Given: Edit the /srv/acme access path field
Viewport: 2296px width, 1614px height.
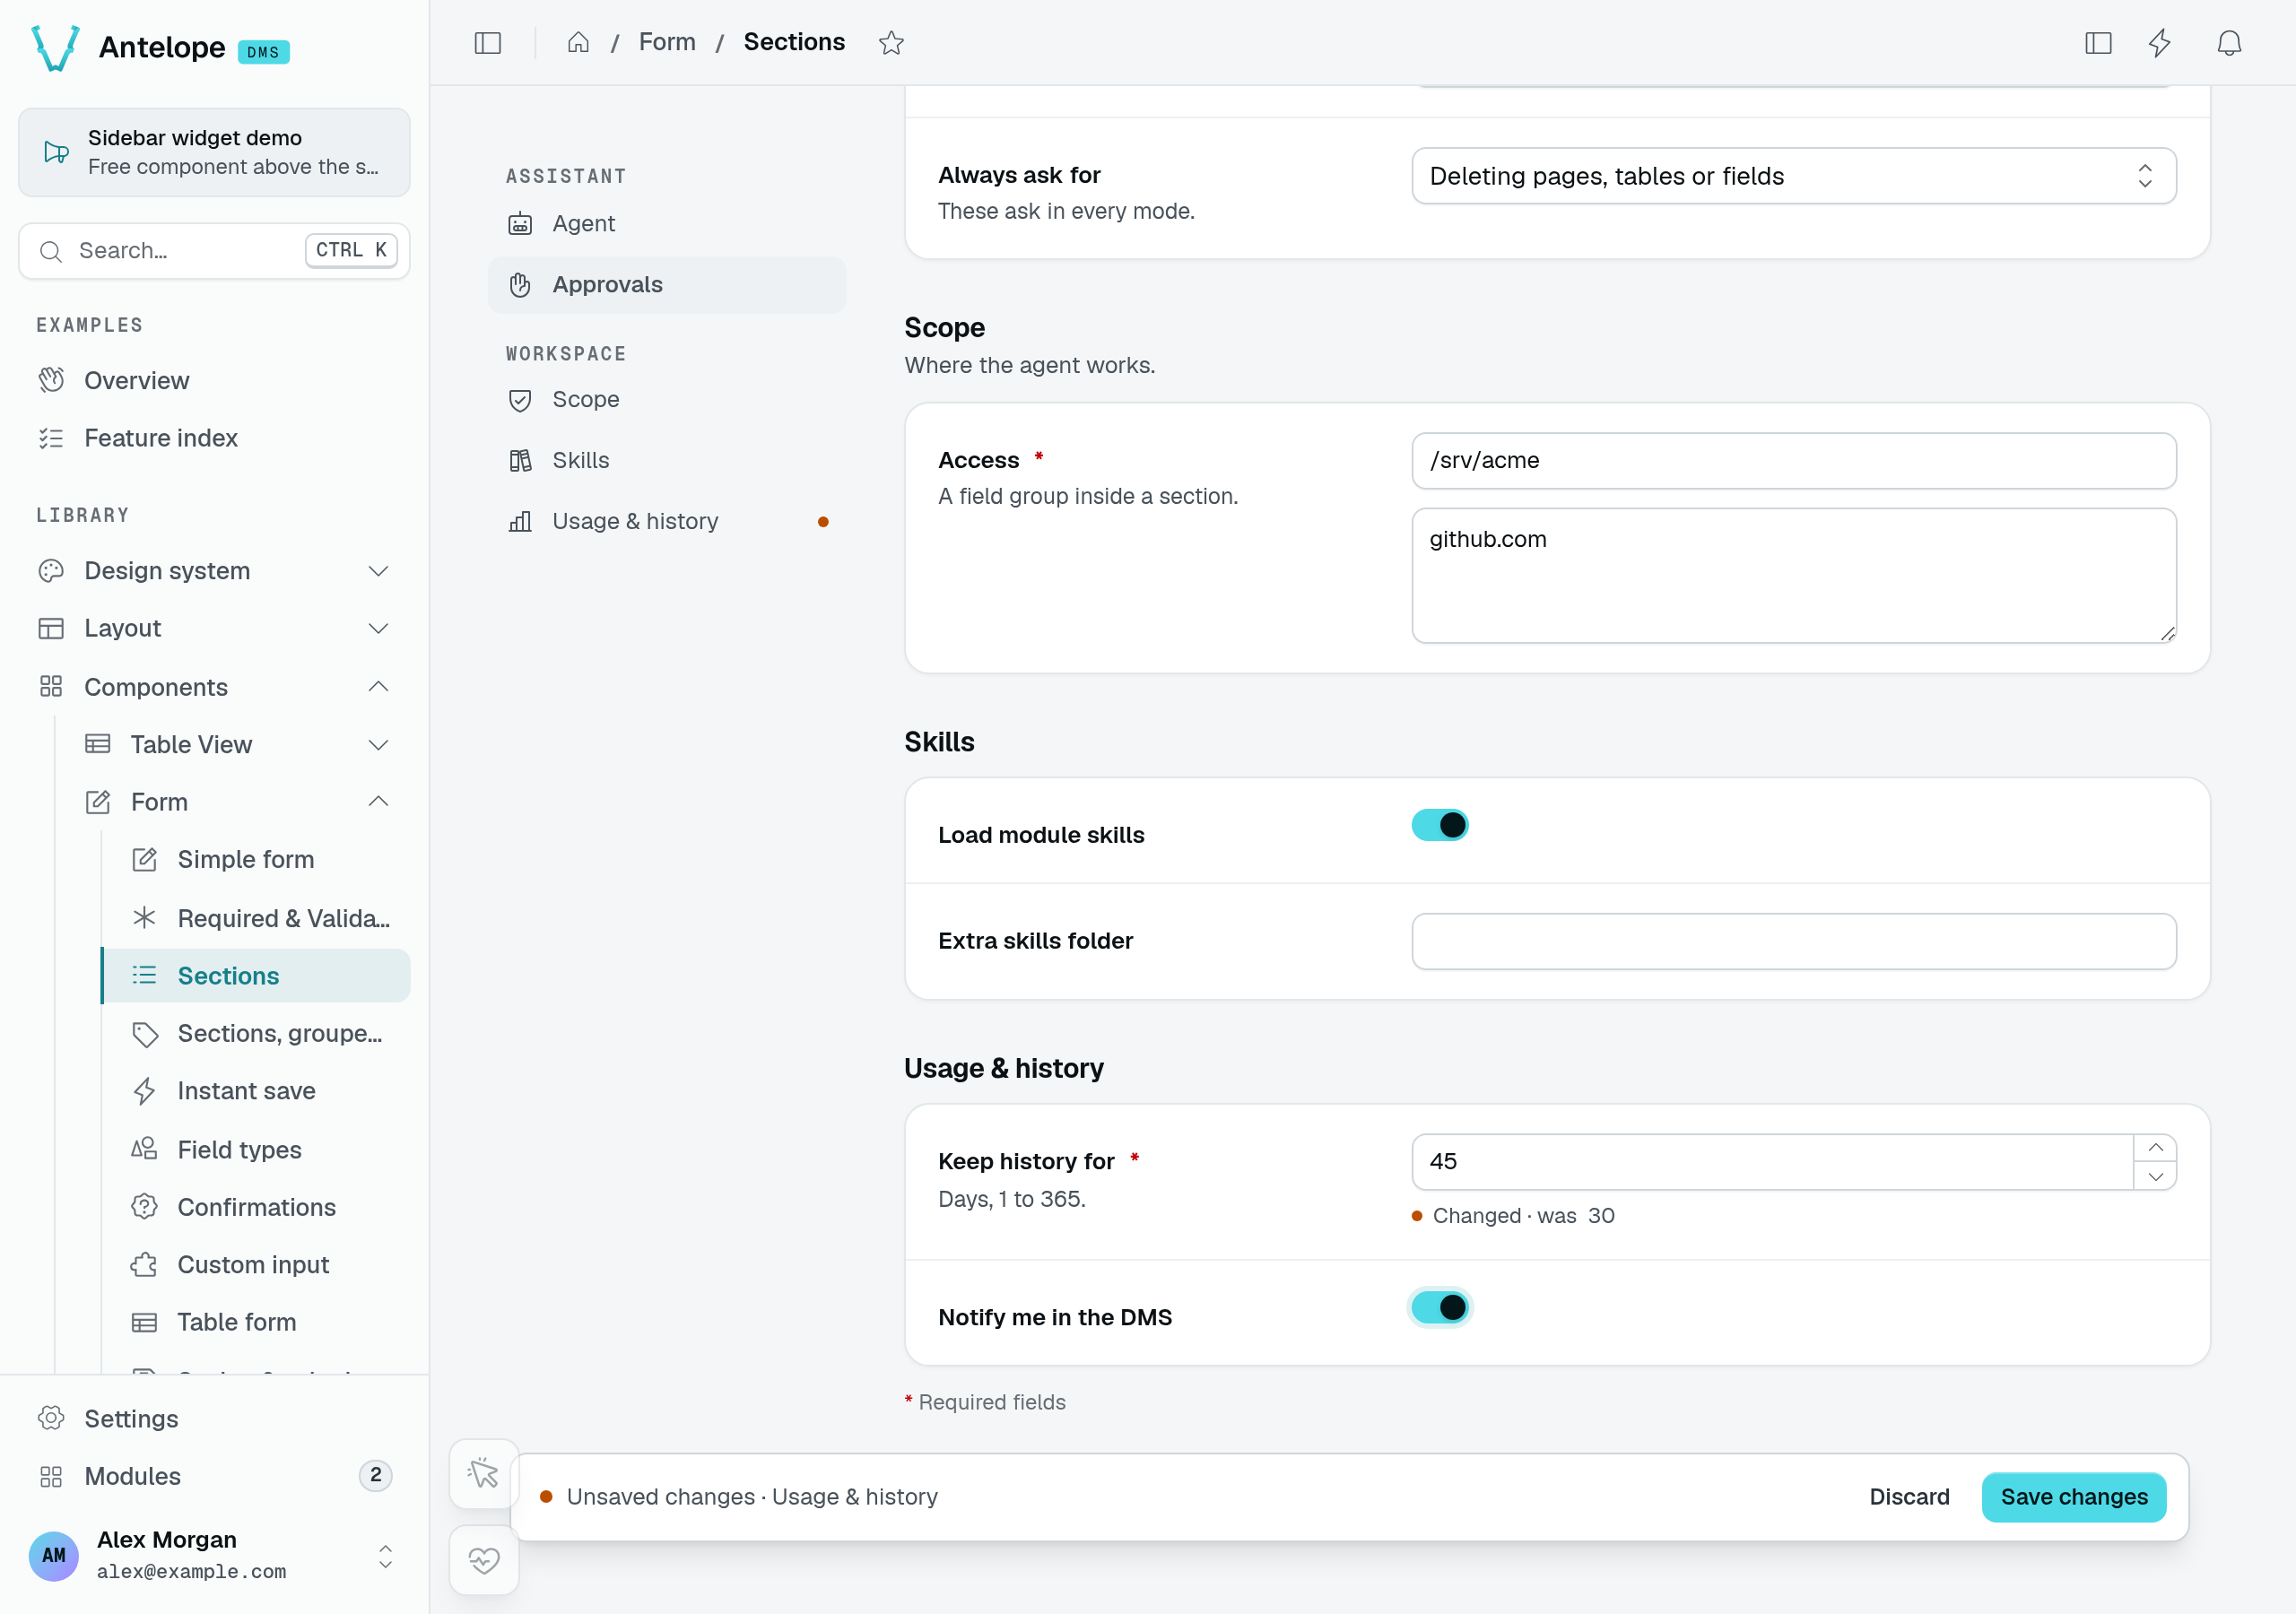Looking at the screenshot, I should coord(1794,461).
